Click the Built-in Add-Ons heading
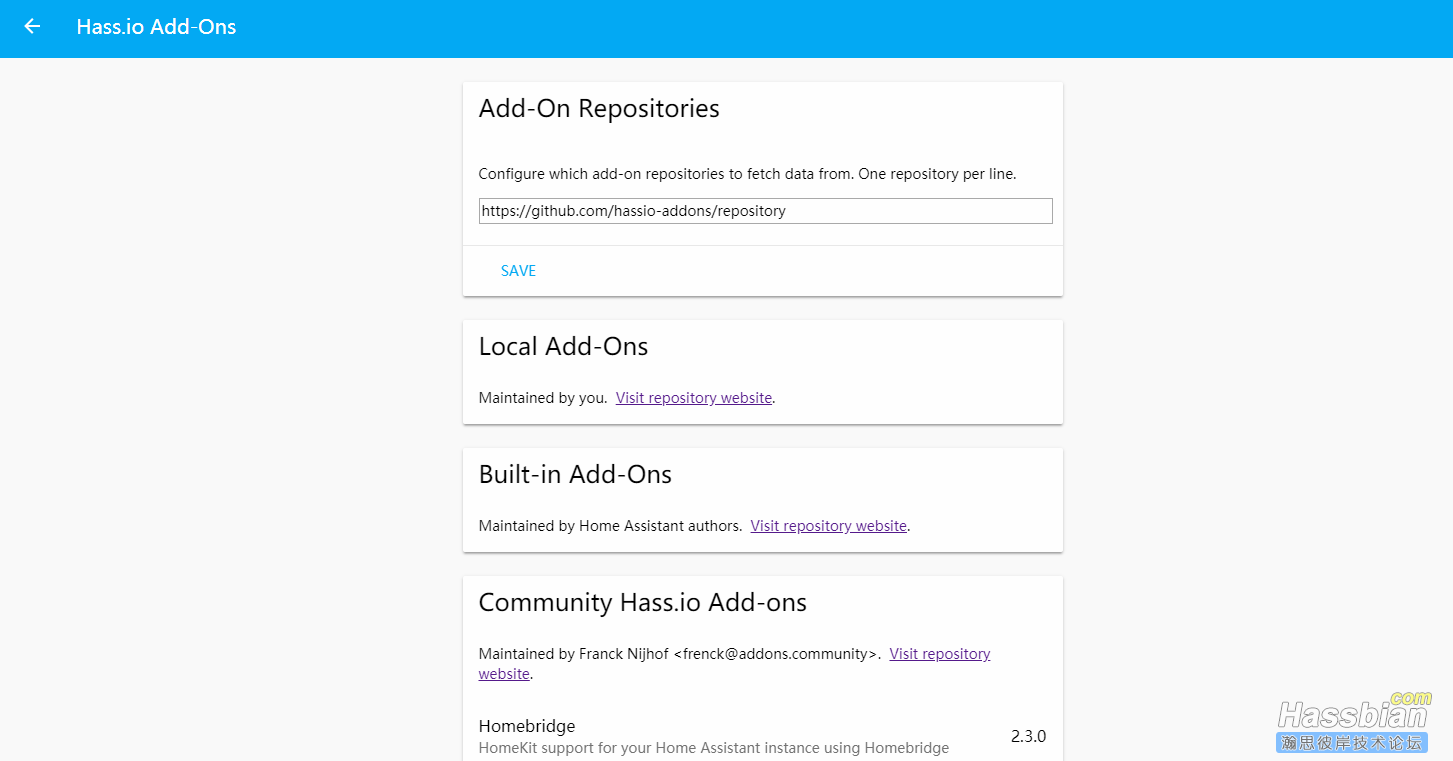 pos(575,475)
